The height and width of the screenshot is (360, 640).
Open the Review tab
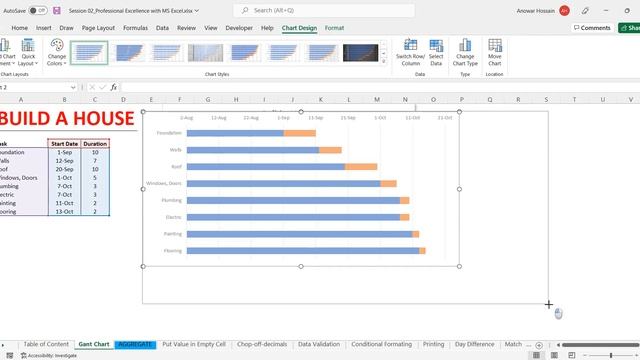coord(187,28)
